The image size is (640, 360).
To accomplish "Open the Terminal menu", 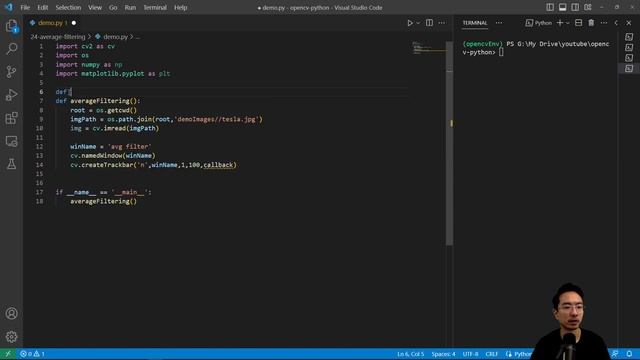I will (155, 7).
